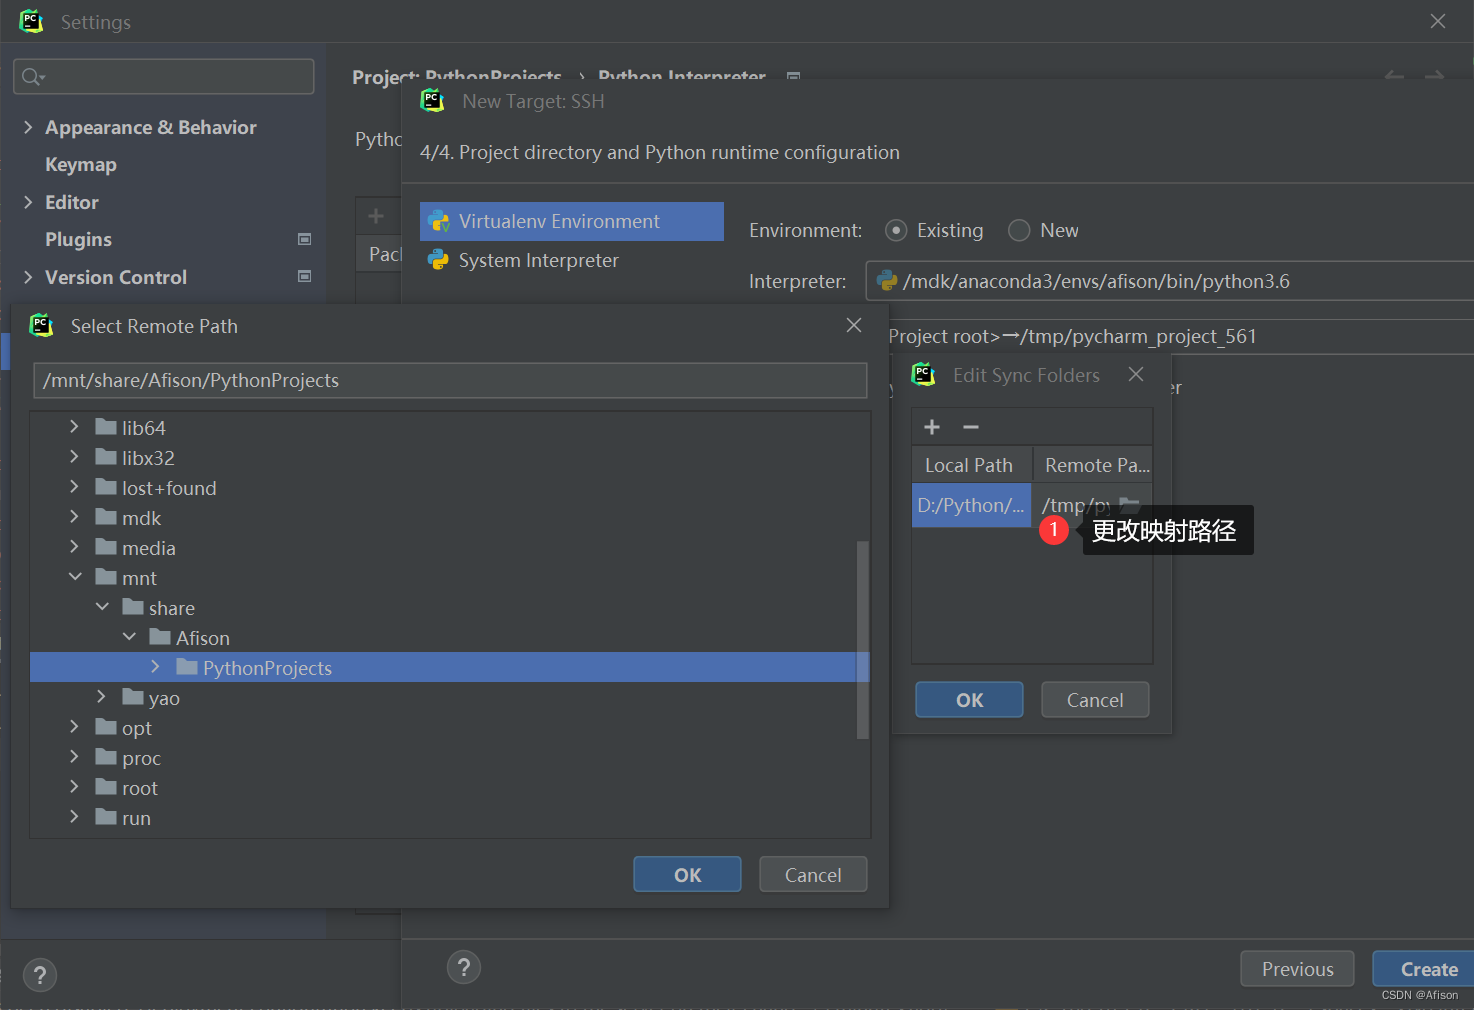1474x1010 pixels.
Task: Expand the lib64 folder
Action: point(74,426)
